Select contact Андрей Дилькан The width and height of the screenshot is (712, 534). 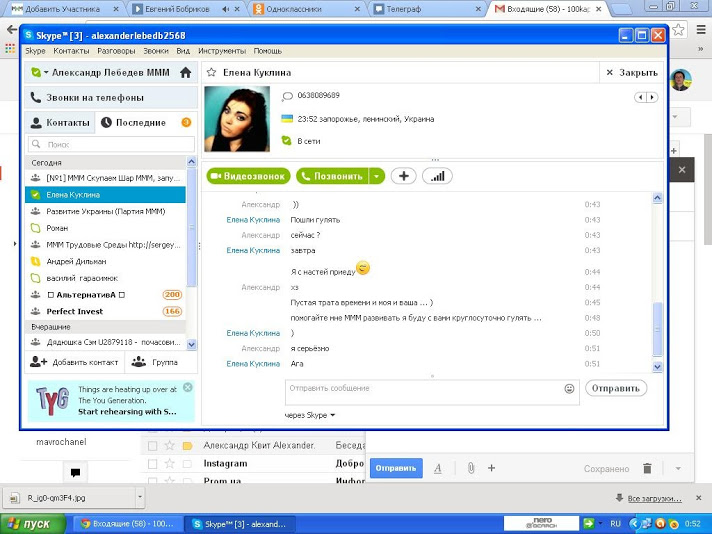click(x=105, y=262)
